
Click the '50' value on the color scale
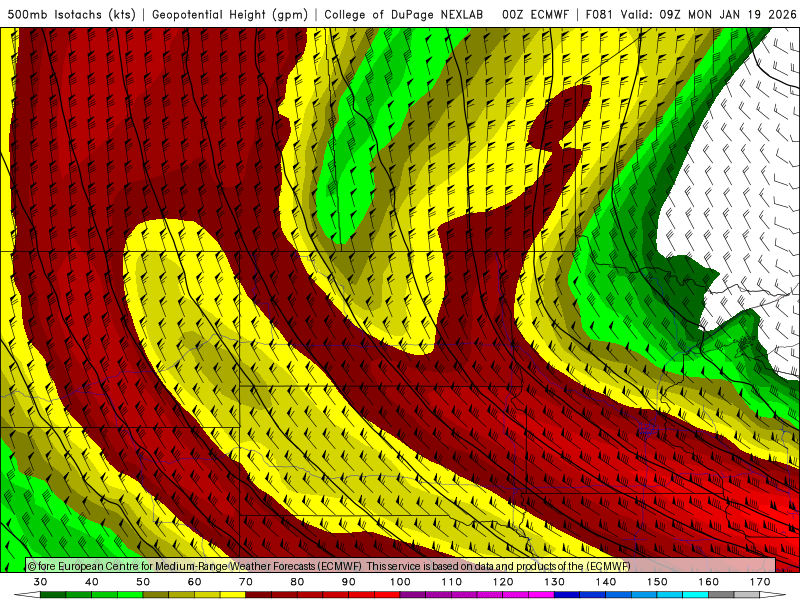(x=143, y=582)
